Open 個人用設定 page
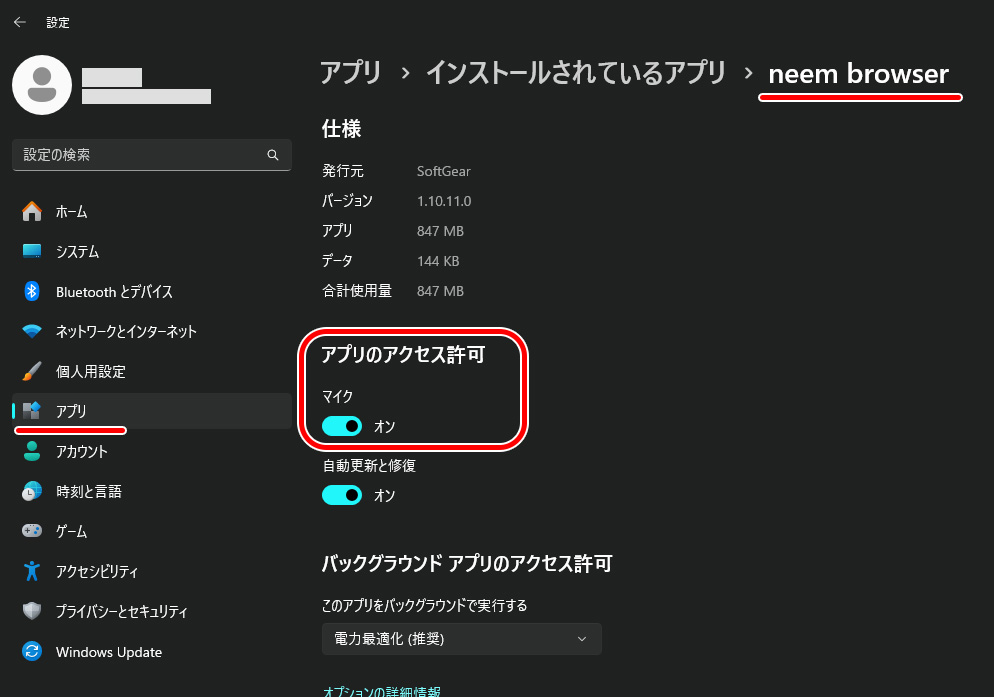 pyautogui.click(x=152, y=371)
